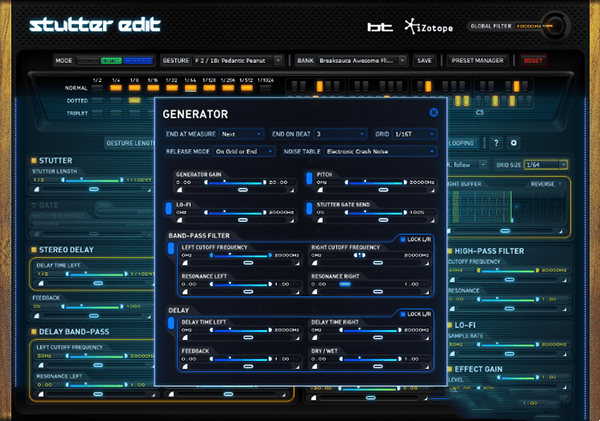Close the Generator panel
Viewport: 600px width, 421px height.
[x=433, y=113]
